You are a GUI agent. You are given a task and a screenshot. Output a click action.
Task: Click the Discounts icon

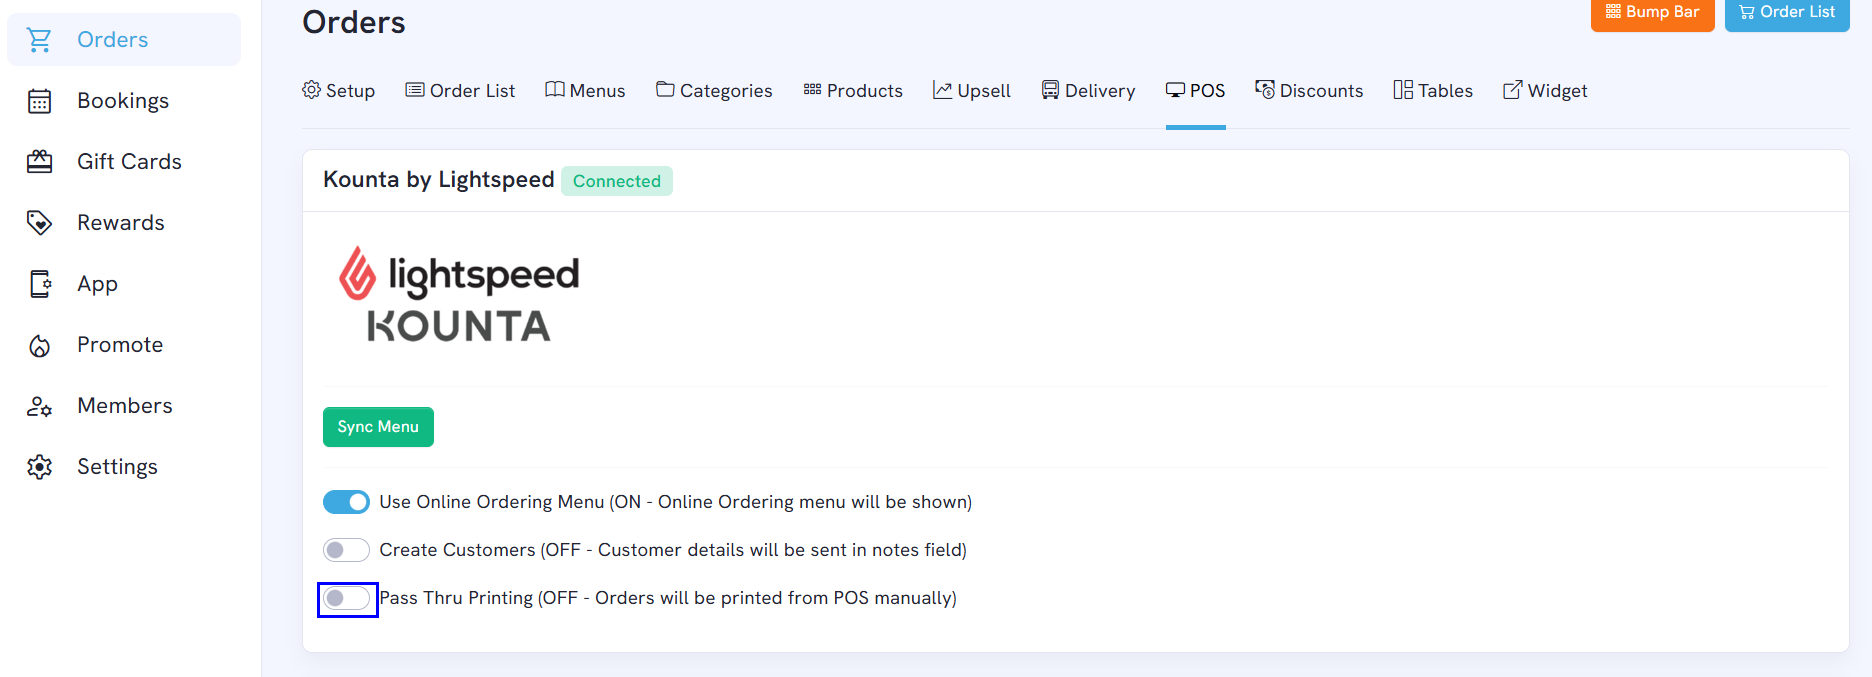click(1265, 90)
